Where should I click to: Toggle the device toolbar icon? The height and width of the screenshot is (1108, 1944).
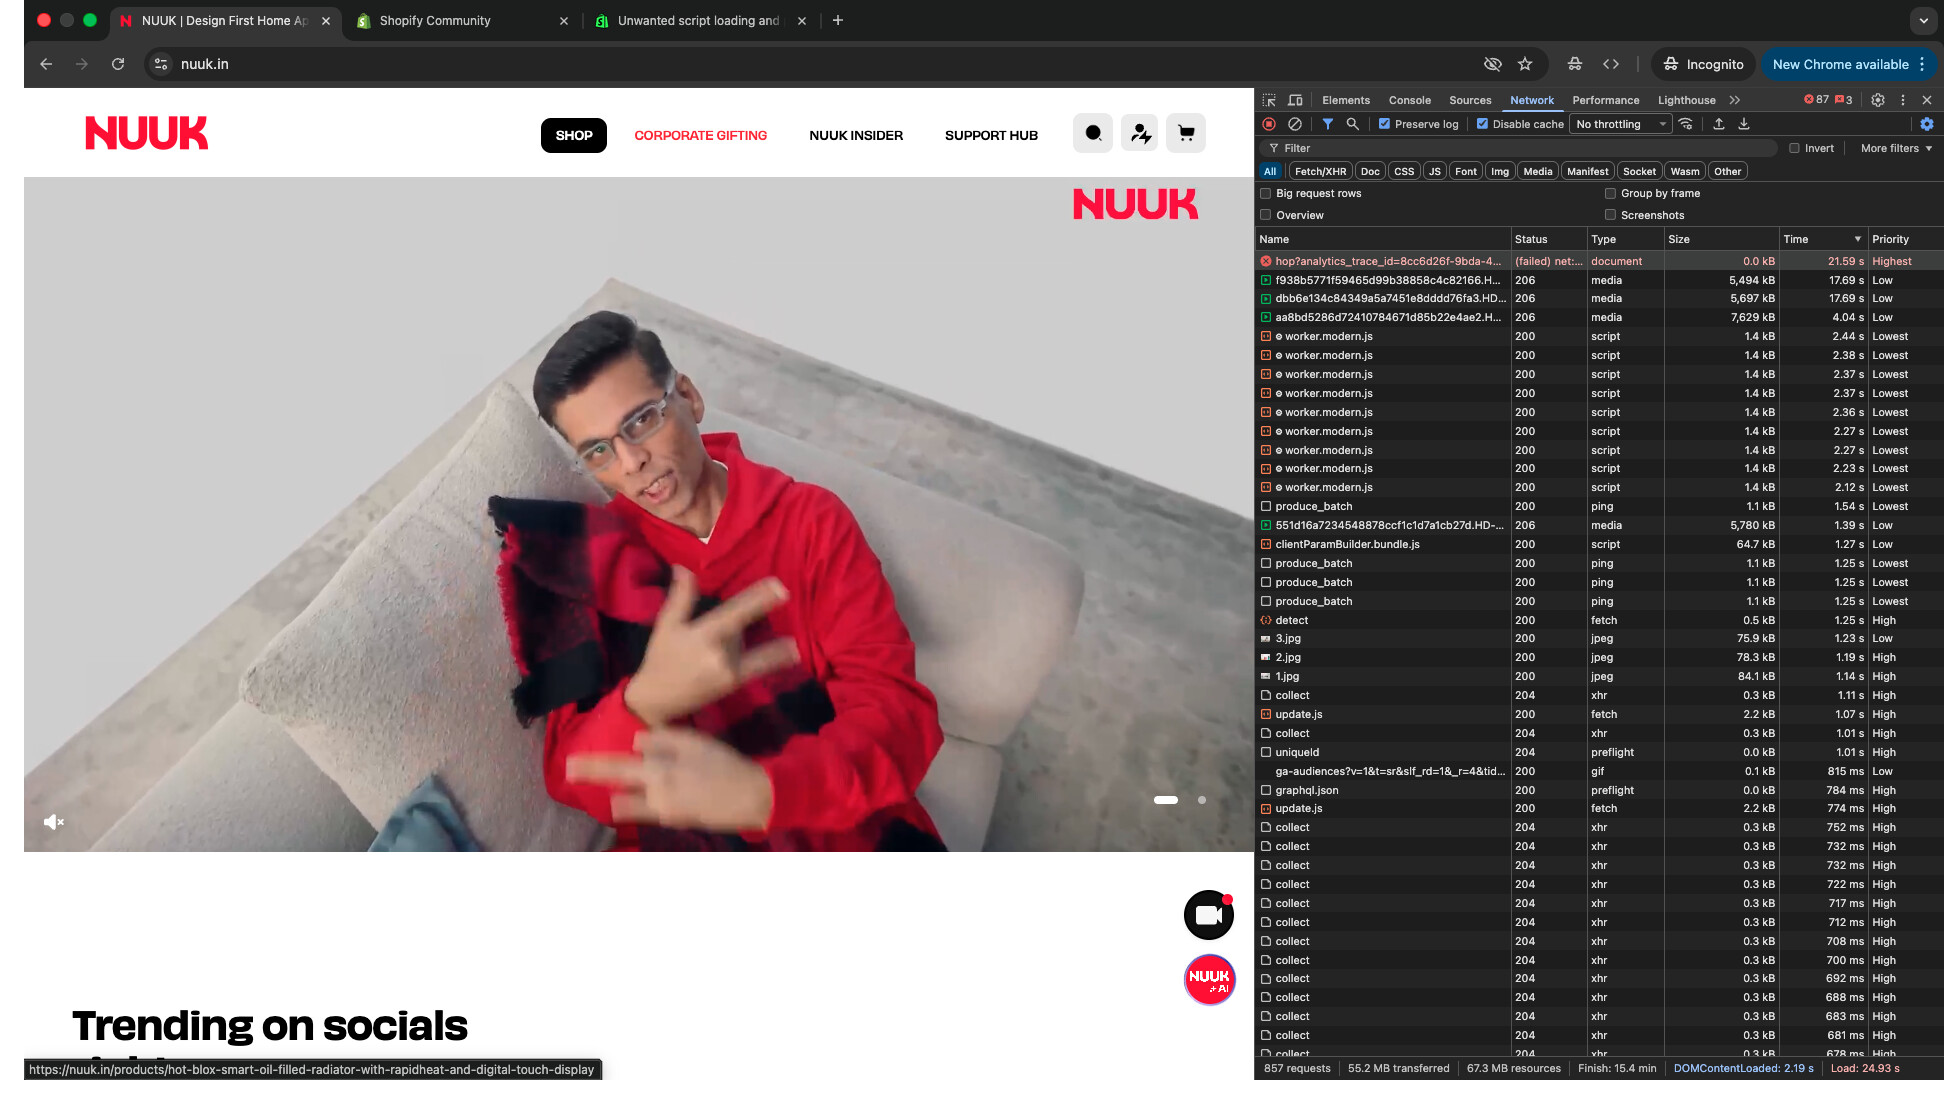1295,100
